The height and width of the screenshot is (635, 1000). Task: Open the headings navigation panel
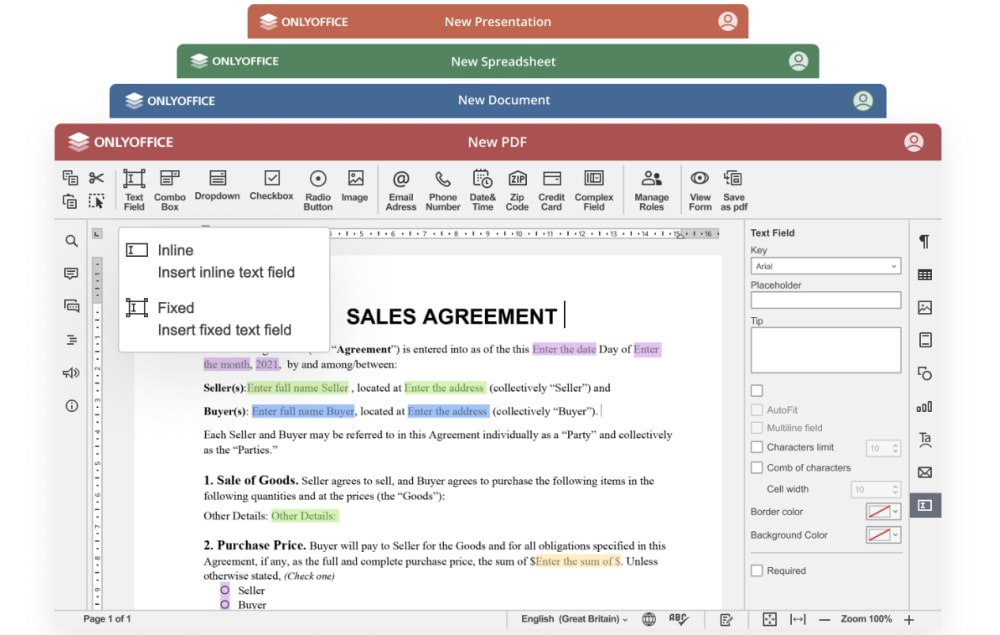pos(71,340)
